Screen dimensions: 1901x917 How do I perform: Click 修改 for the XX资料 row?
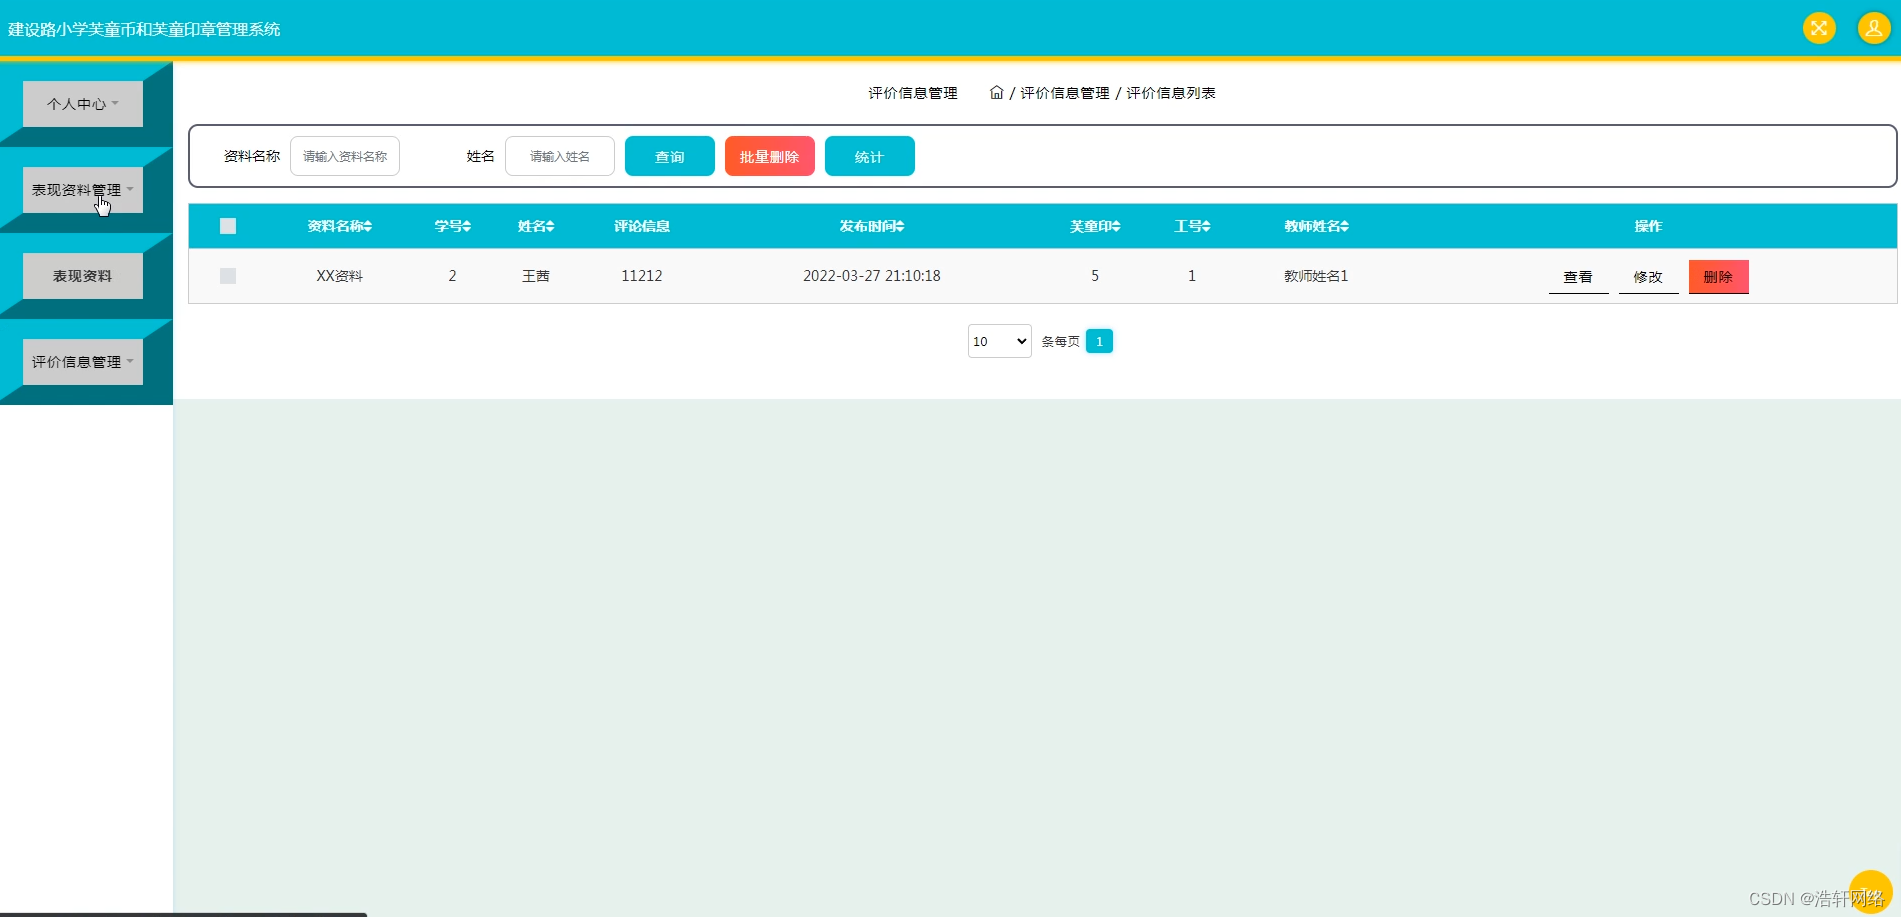click(1648, 277)
